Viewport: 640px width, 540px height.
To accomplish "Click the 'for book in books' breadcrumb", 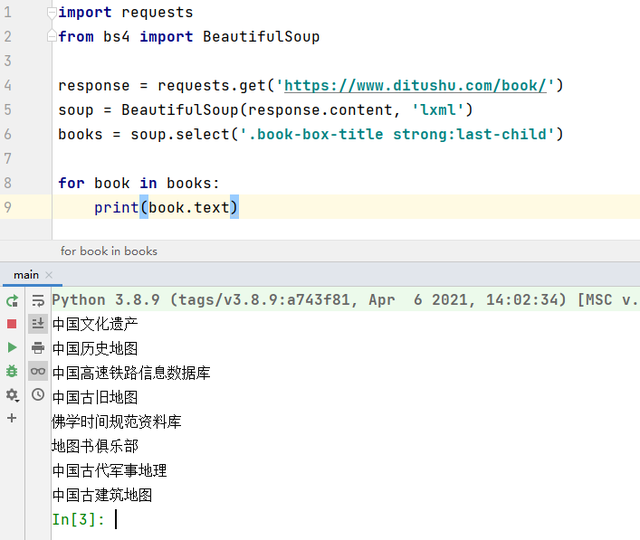I will click(109, 251).
